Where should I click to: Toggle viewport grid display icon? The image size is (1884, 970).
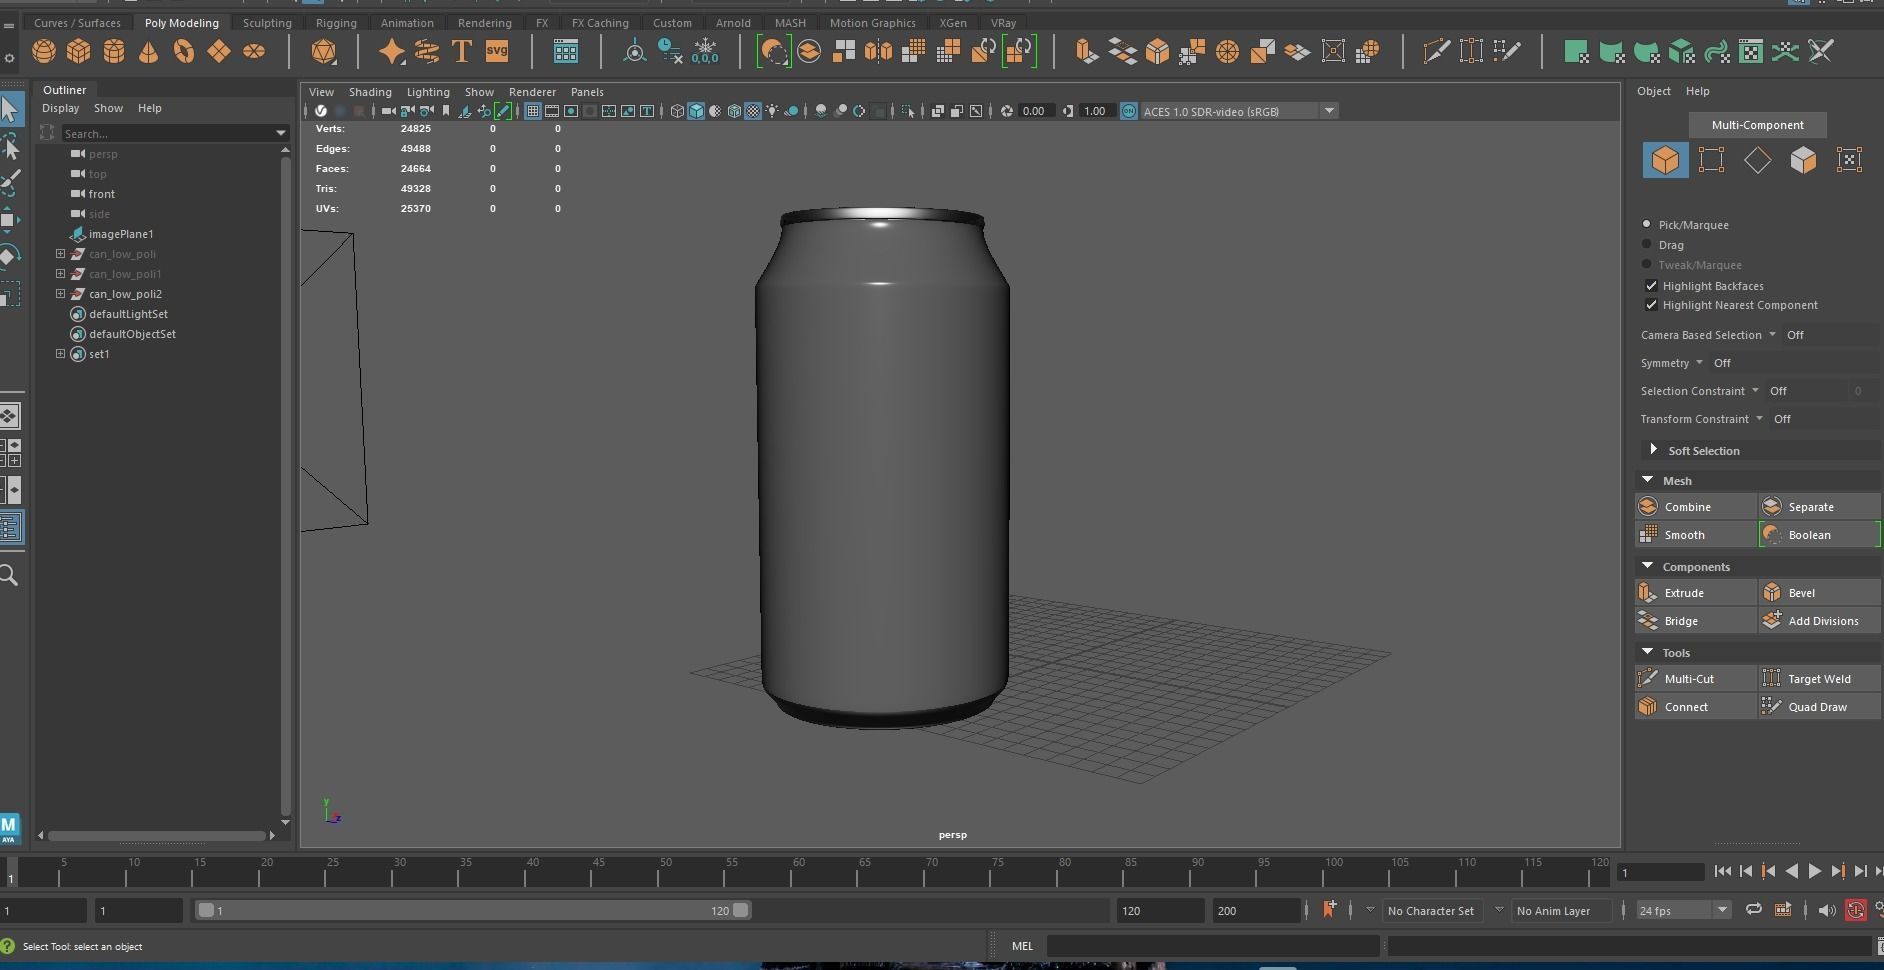coord(533,111)
